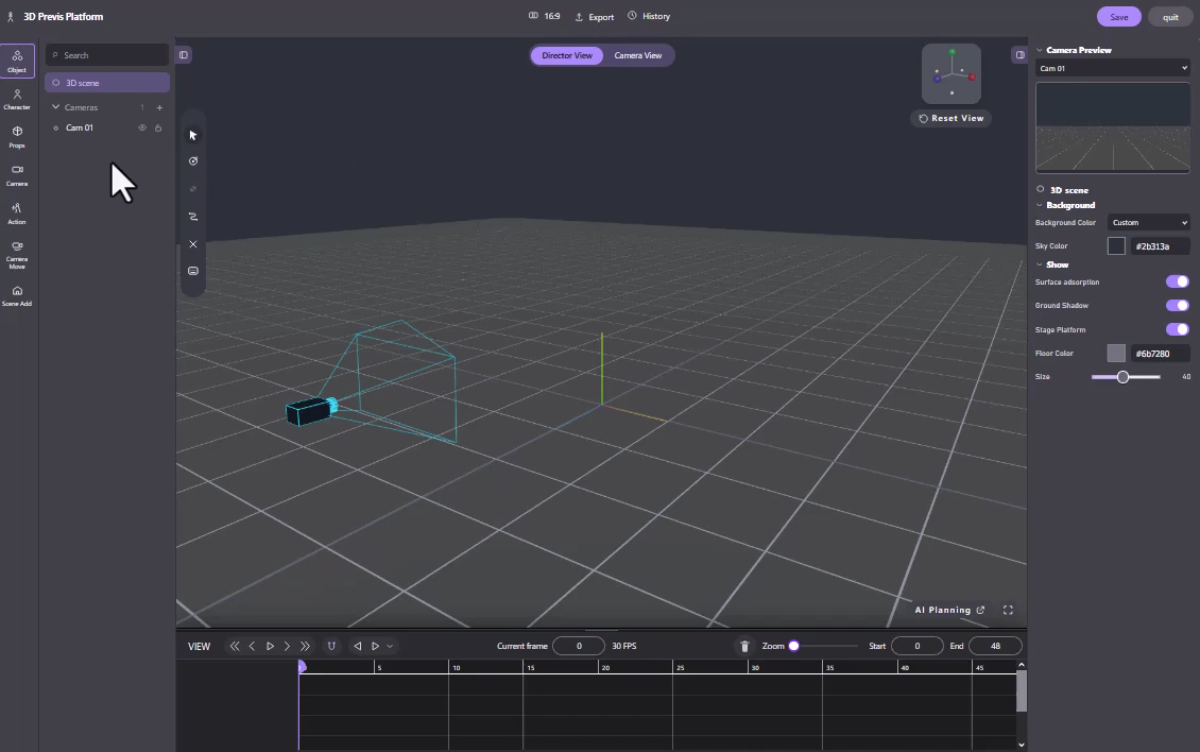Viewport: 1200px width, 752px height.
Task: Turn off Stage Platform switch
Action: coord(1177,329)
